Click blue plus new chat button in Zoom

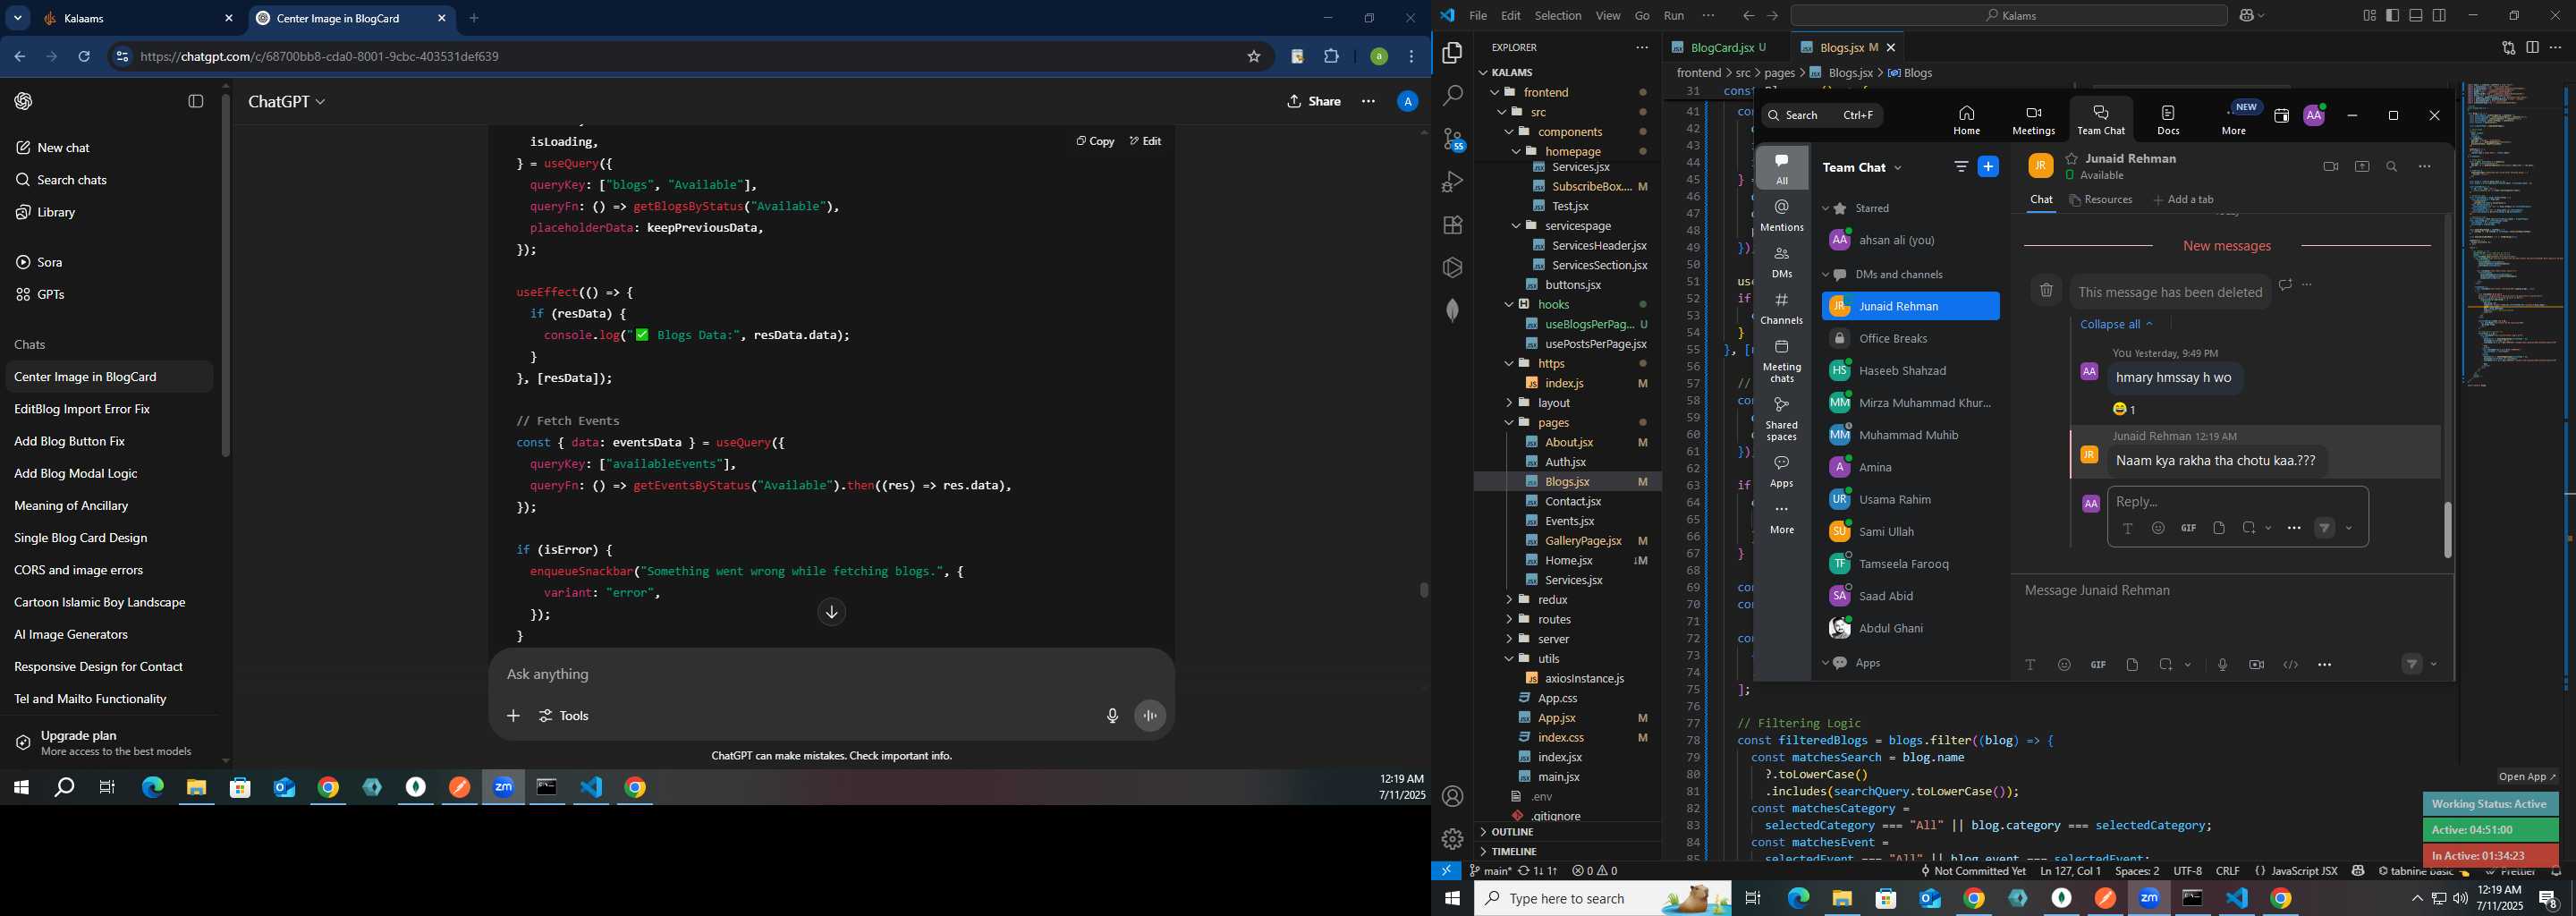1989,167
